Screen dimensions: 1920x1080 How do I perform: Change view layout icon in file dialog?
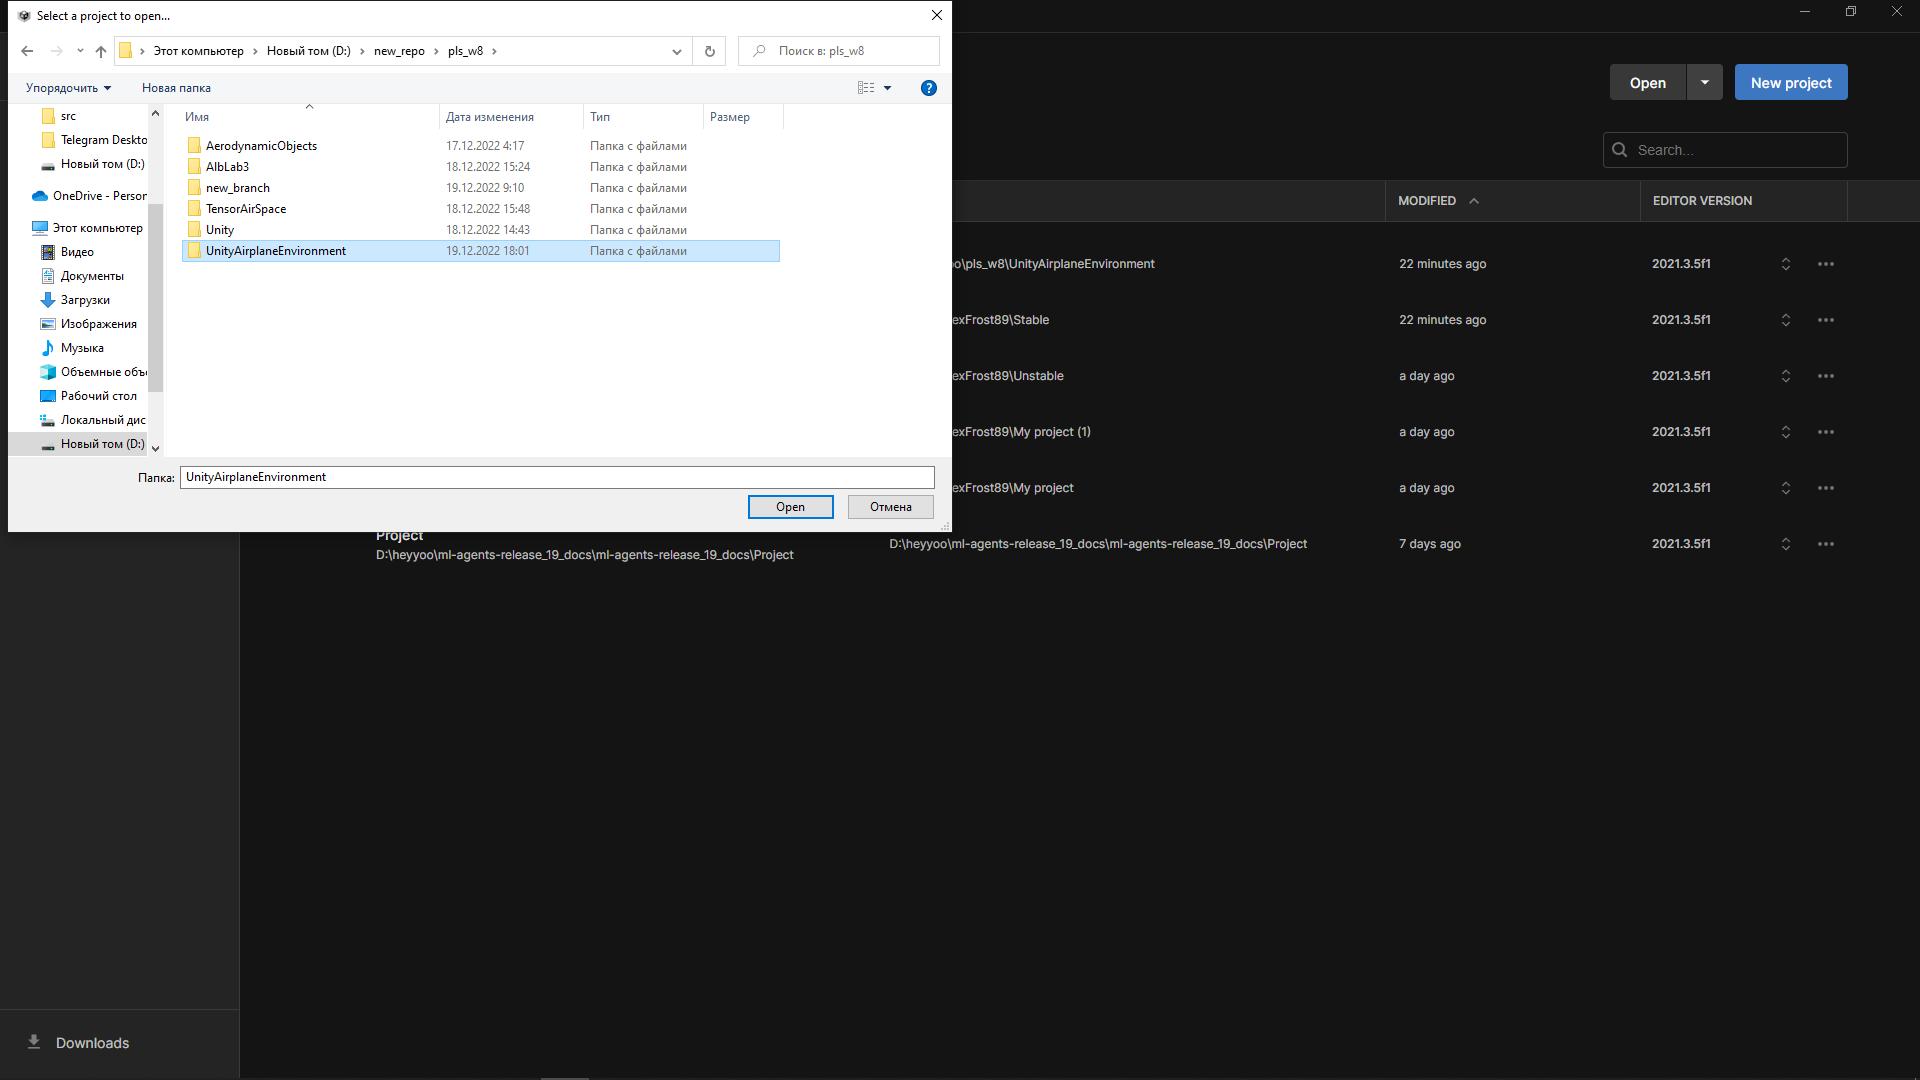point(866,88)
